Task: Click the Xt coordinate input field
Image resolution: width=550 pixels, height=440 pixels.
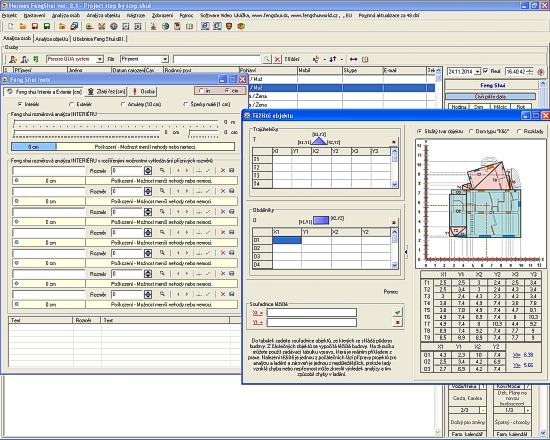Action: pyautogui.click(x=311, y=312)
